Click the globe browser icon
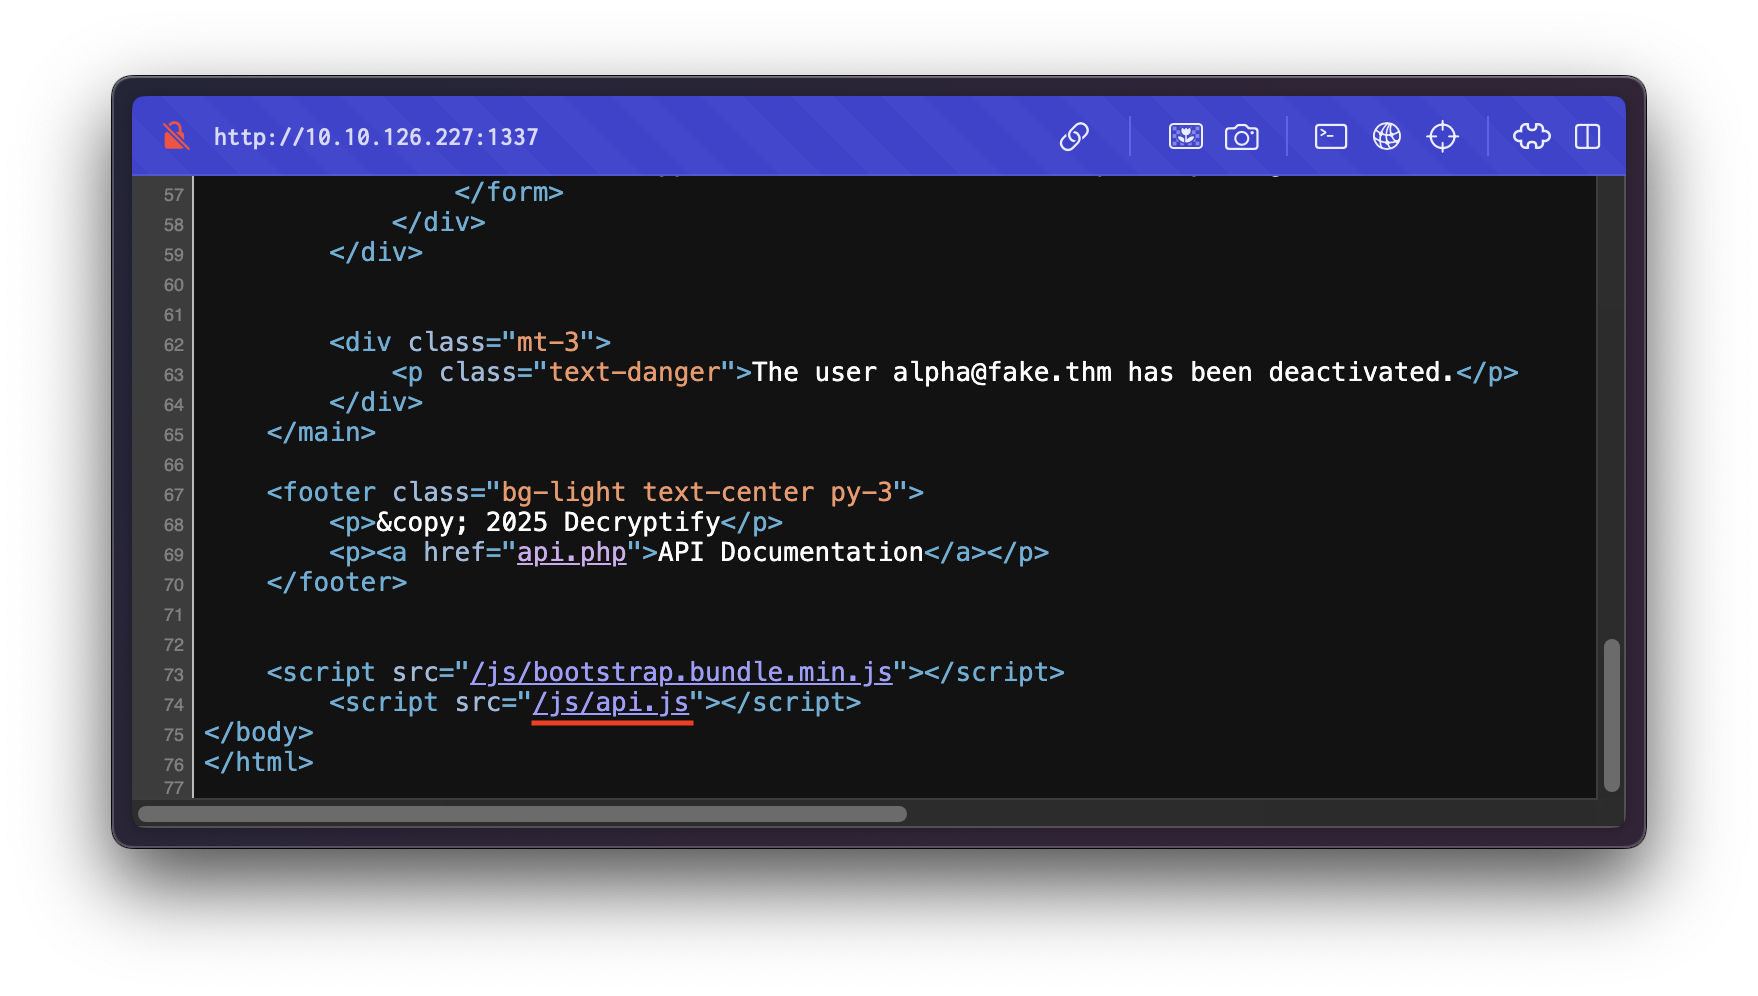This screenshot has height=996, width=1758. 1387,136
